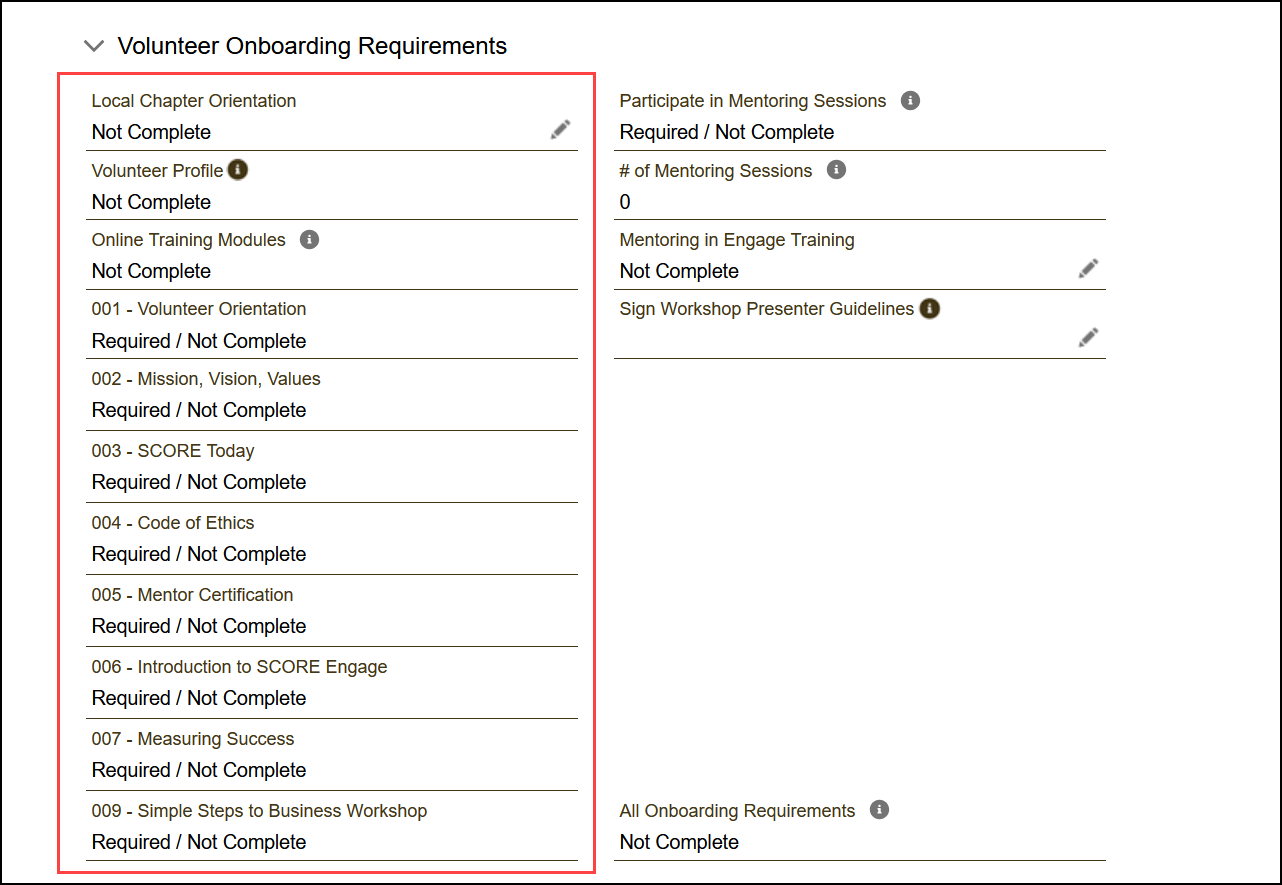Click Sign Workshop Presenter Guidelines info icon

point(930,309)
